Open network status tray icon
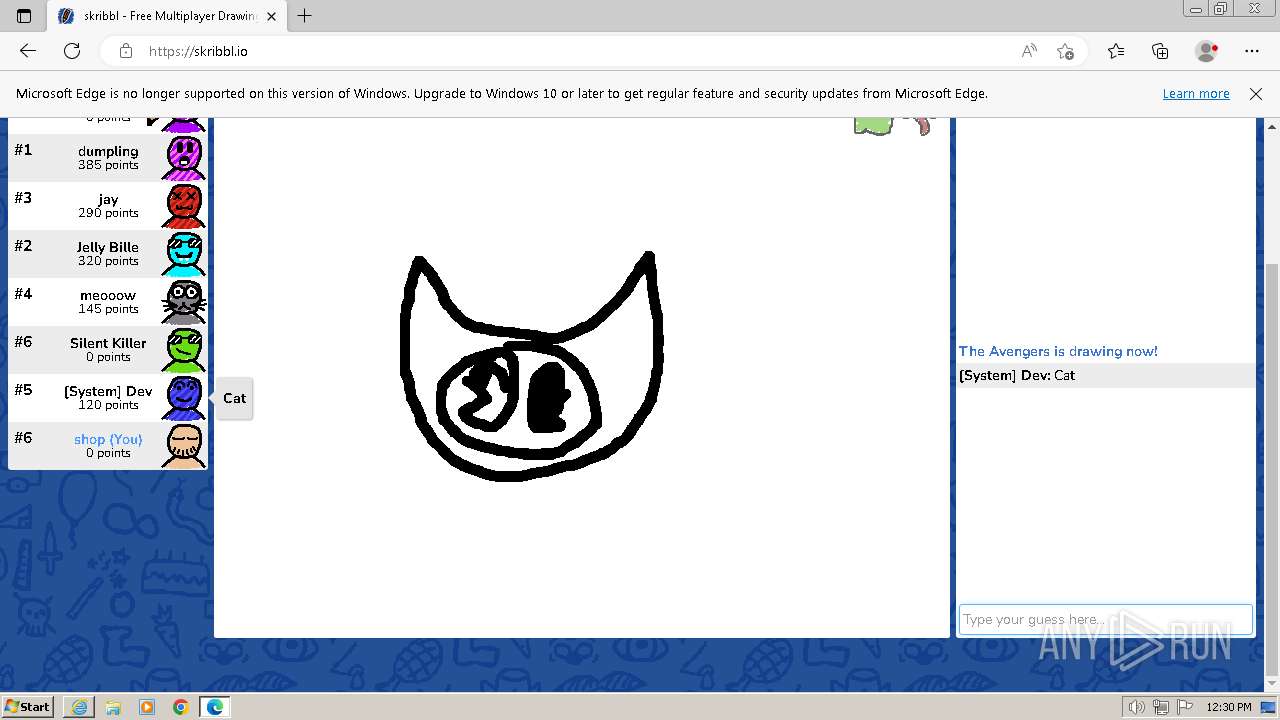Image resolution: width=1280 pixels, height=720 pixels. tap(1160, 707)
